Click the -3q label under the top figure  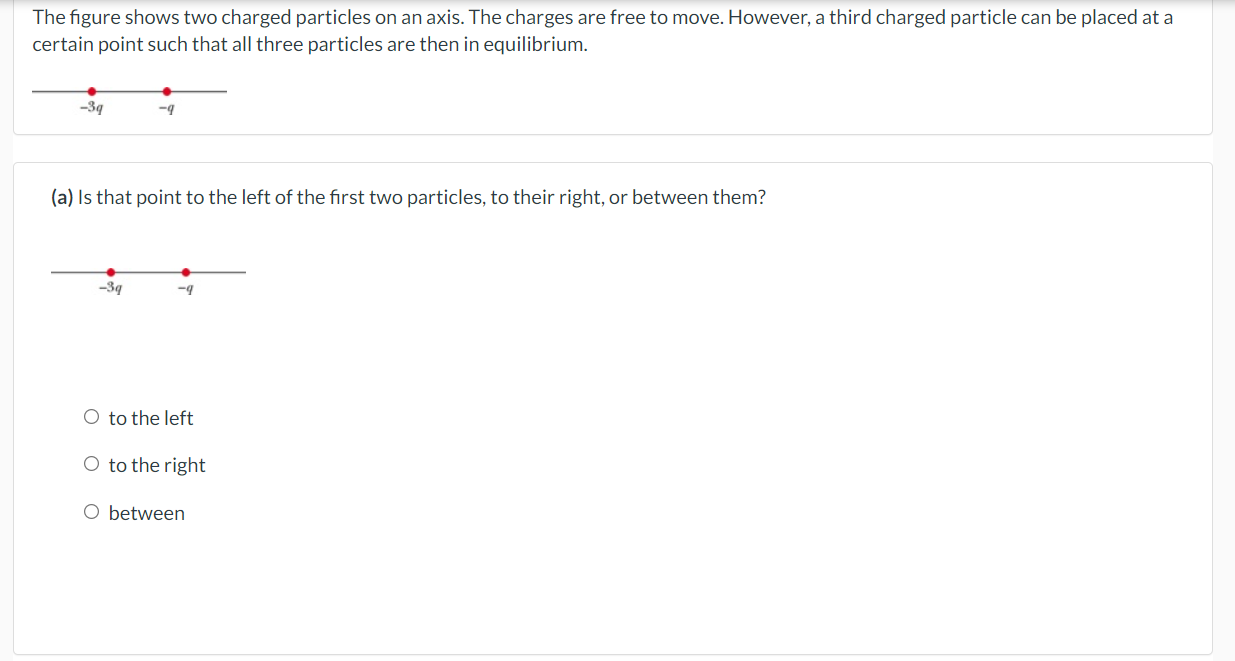(x=90, y=107)
